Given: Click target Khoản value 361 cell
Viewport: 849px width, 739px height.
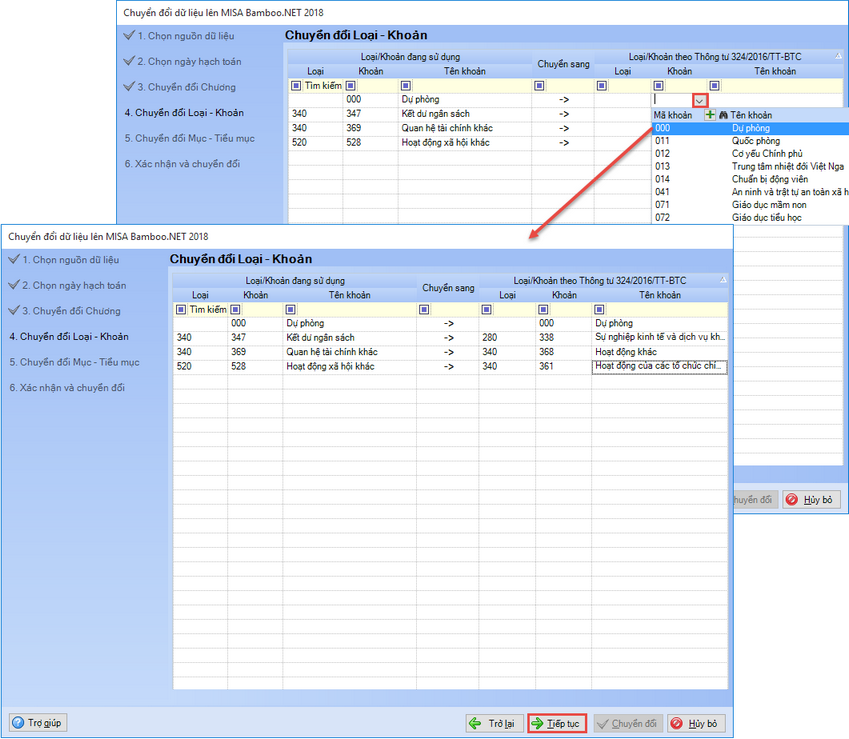Looking at the screenshot, I should point(563,367).
